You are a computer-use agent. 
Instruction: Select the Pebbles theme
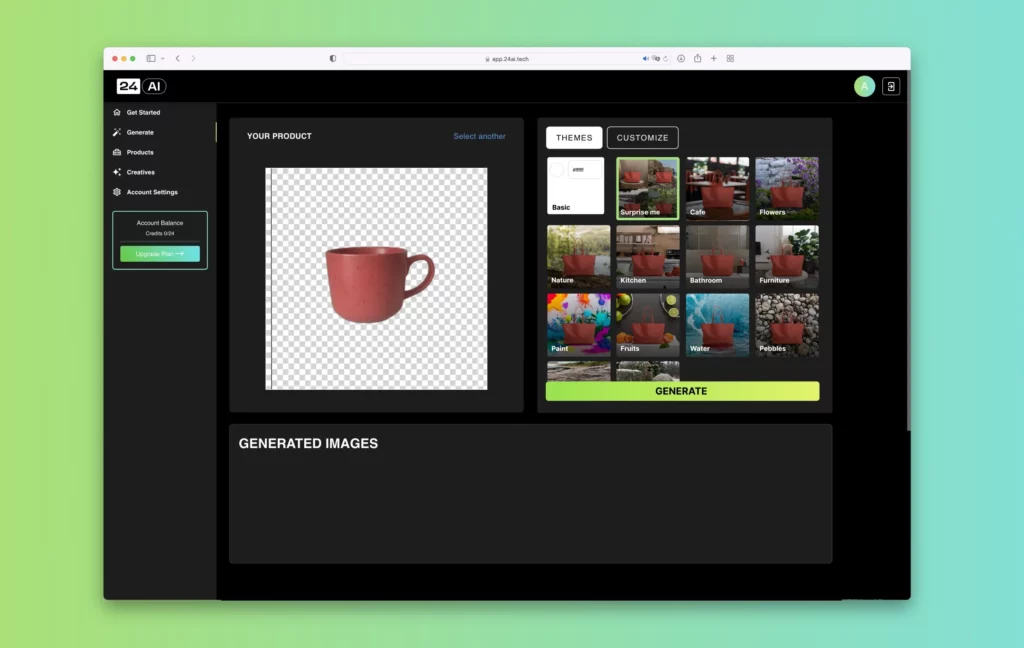(787, 325)
